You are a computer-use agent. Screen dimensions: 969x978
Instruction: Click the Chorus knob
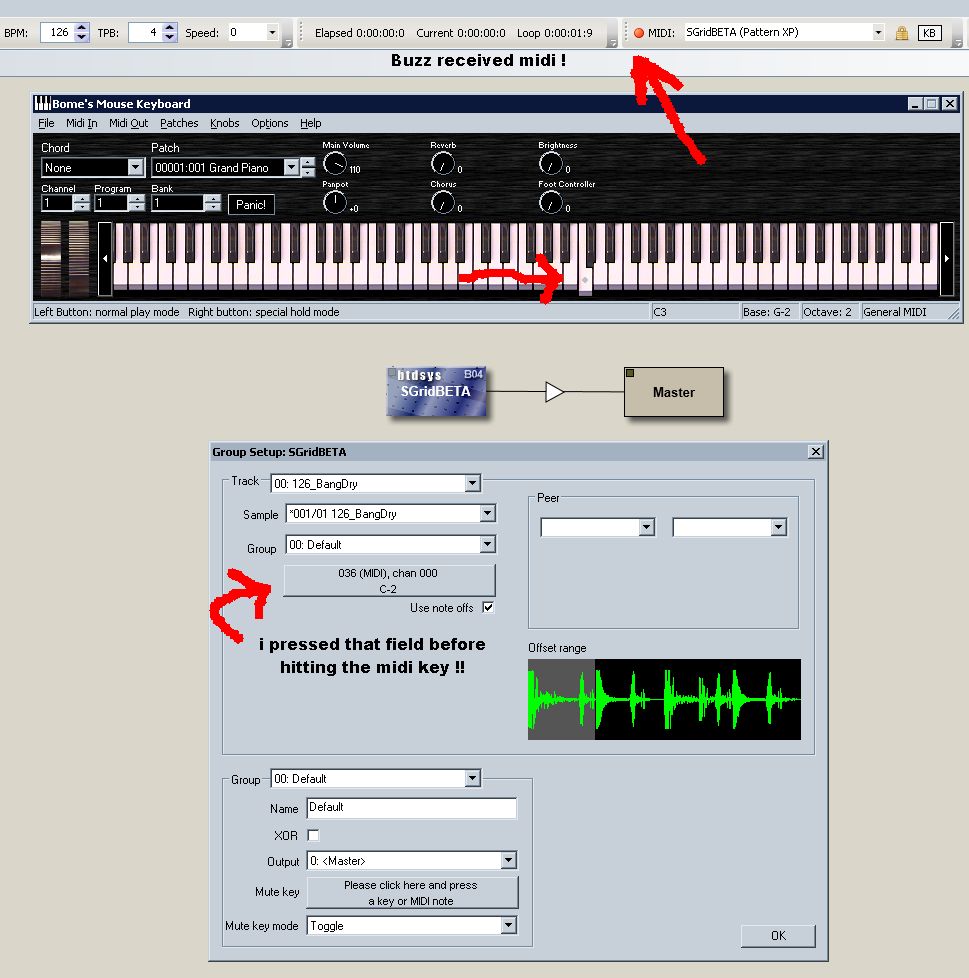coord(443,202)
